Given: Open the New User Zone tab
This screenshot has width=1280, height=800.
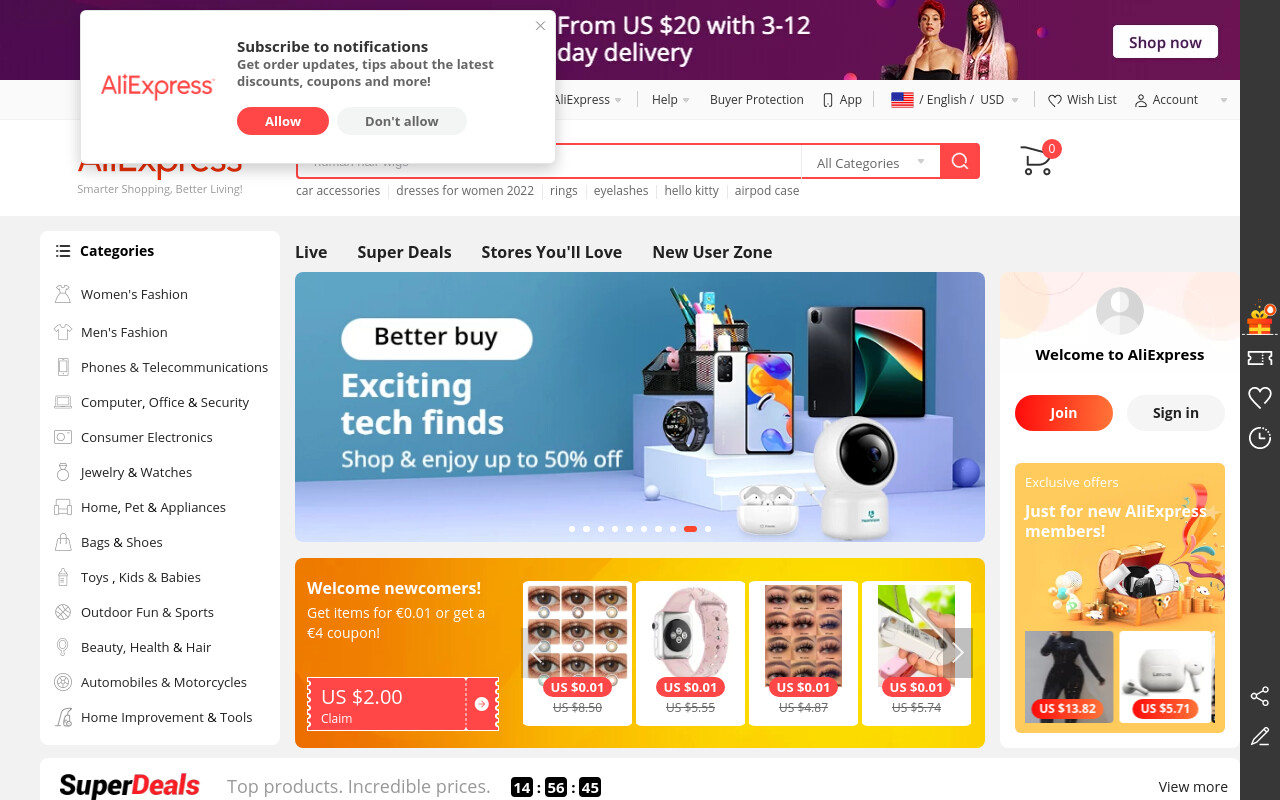Looking at the screenshot, I should [712, 252].
